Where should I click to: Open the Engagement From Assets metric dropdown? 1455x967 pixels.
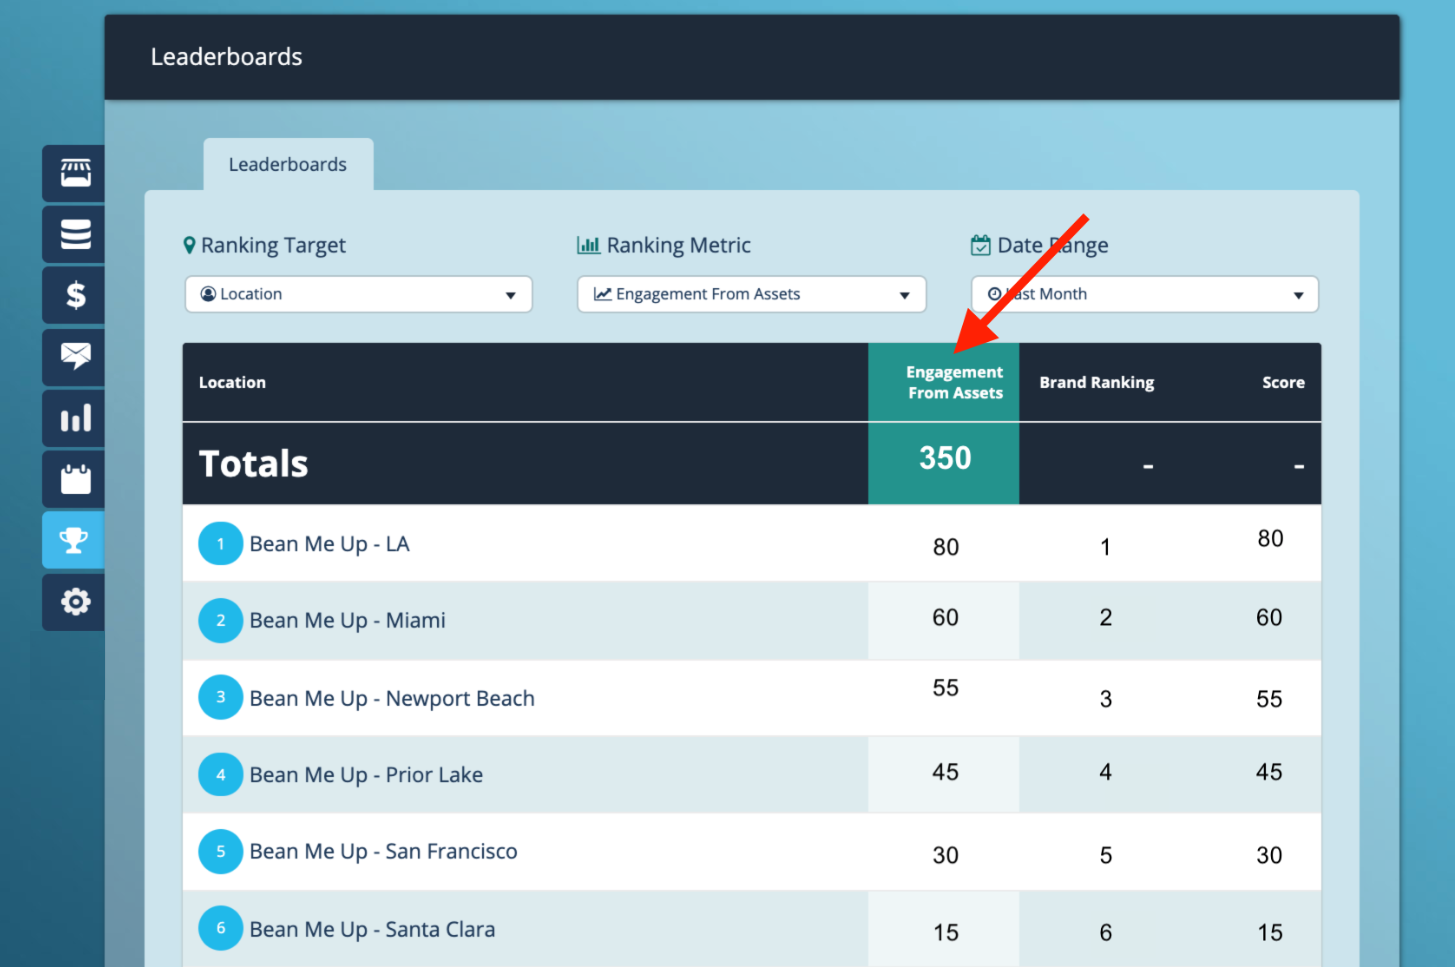(751, 294)
